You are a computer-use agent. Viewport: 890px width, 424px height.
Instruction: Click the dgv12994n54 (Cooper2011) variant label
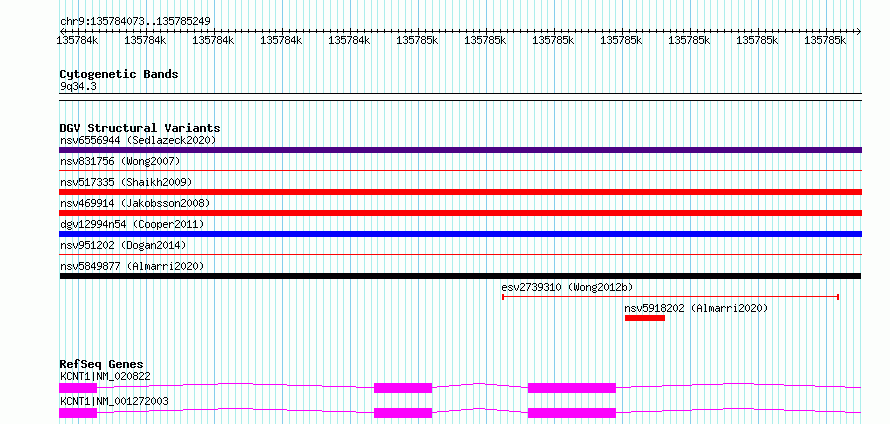click(132, 224)
